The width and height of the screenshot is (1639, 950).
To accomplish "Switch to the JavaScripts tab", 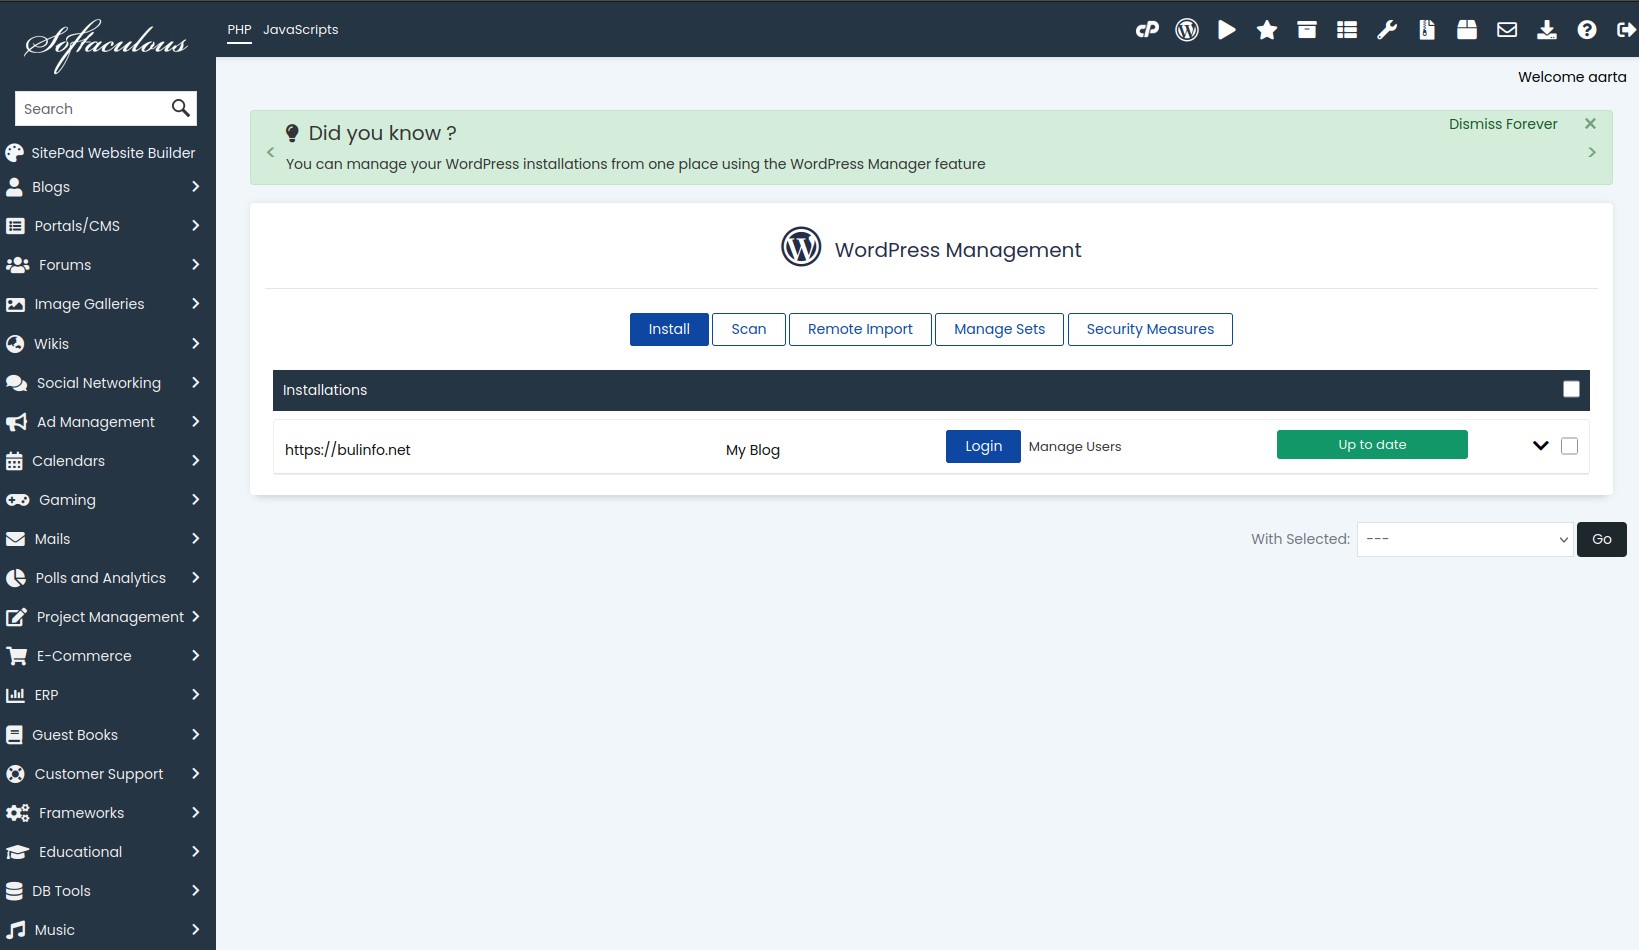I will pos(301,30).
